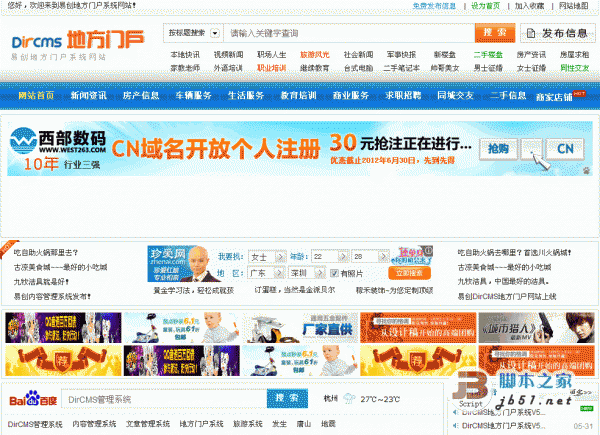Click the 地方门户系统 keyword link
The height and width of the screenshot is (435, 600).
pyautogui.click(x=201, y=424)
